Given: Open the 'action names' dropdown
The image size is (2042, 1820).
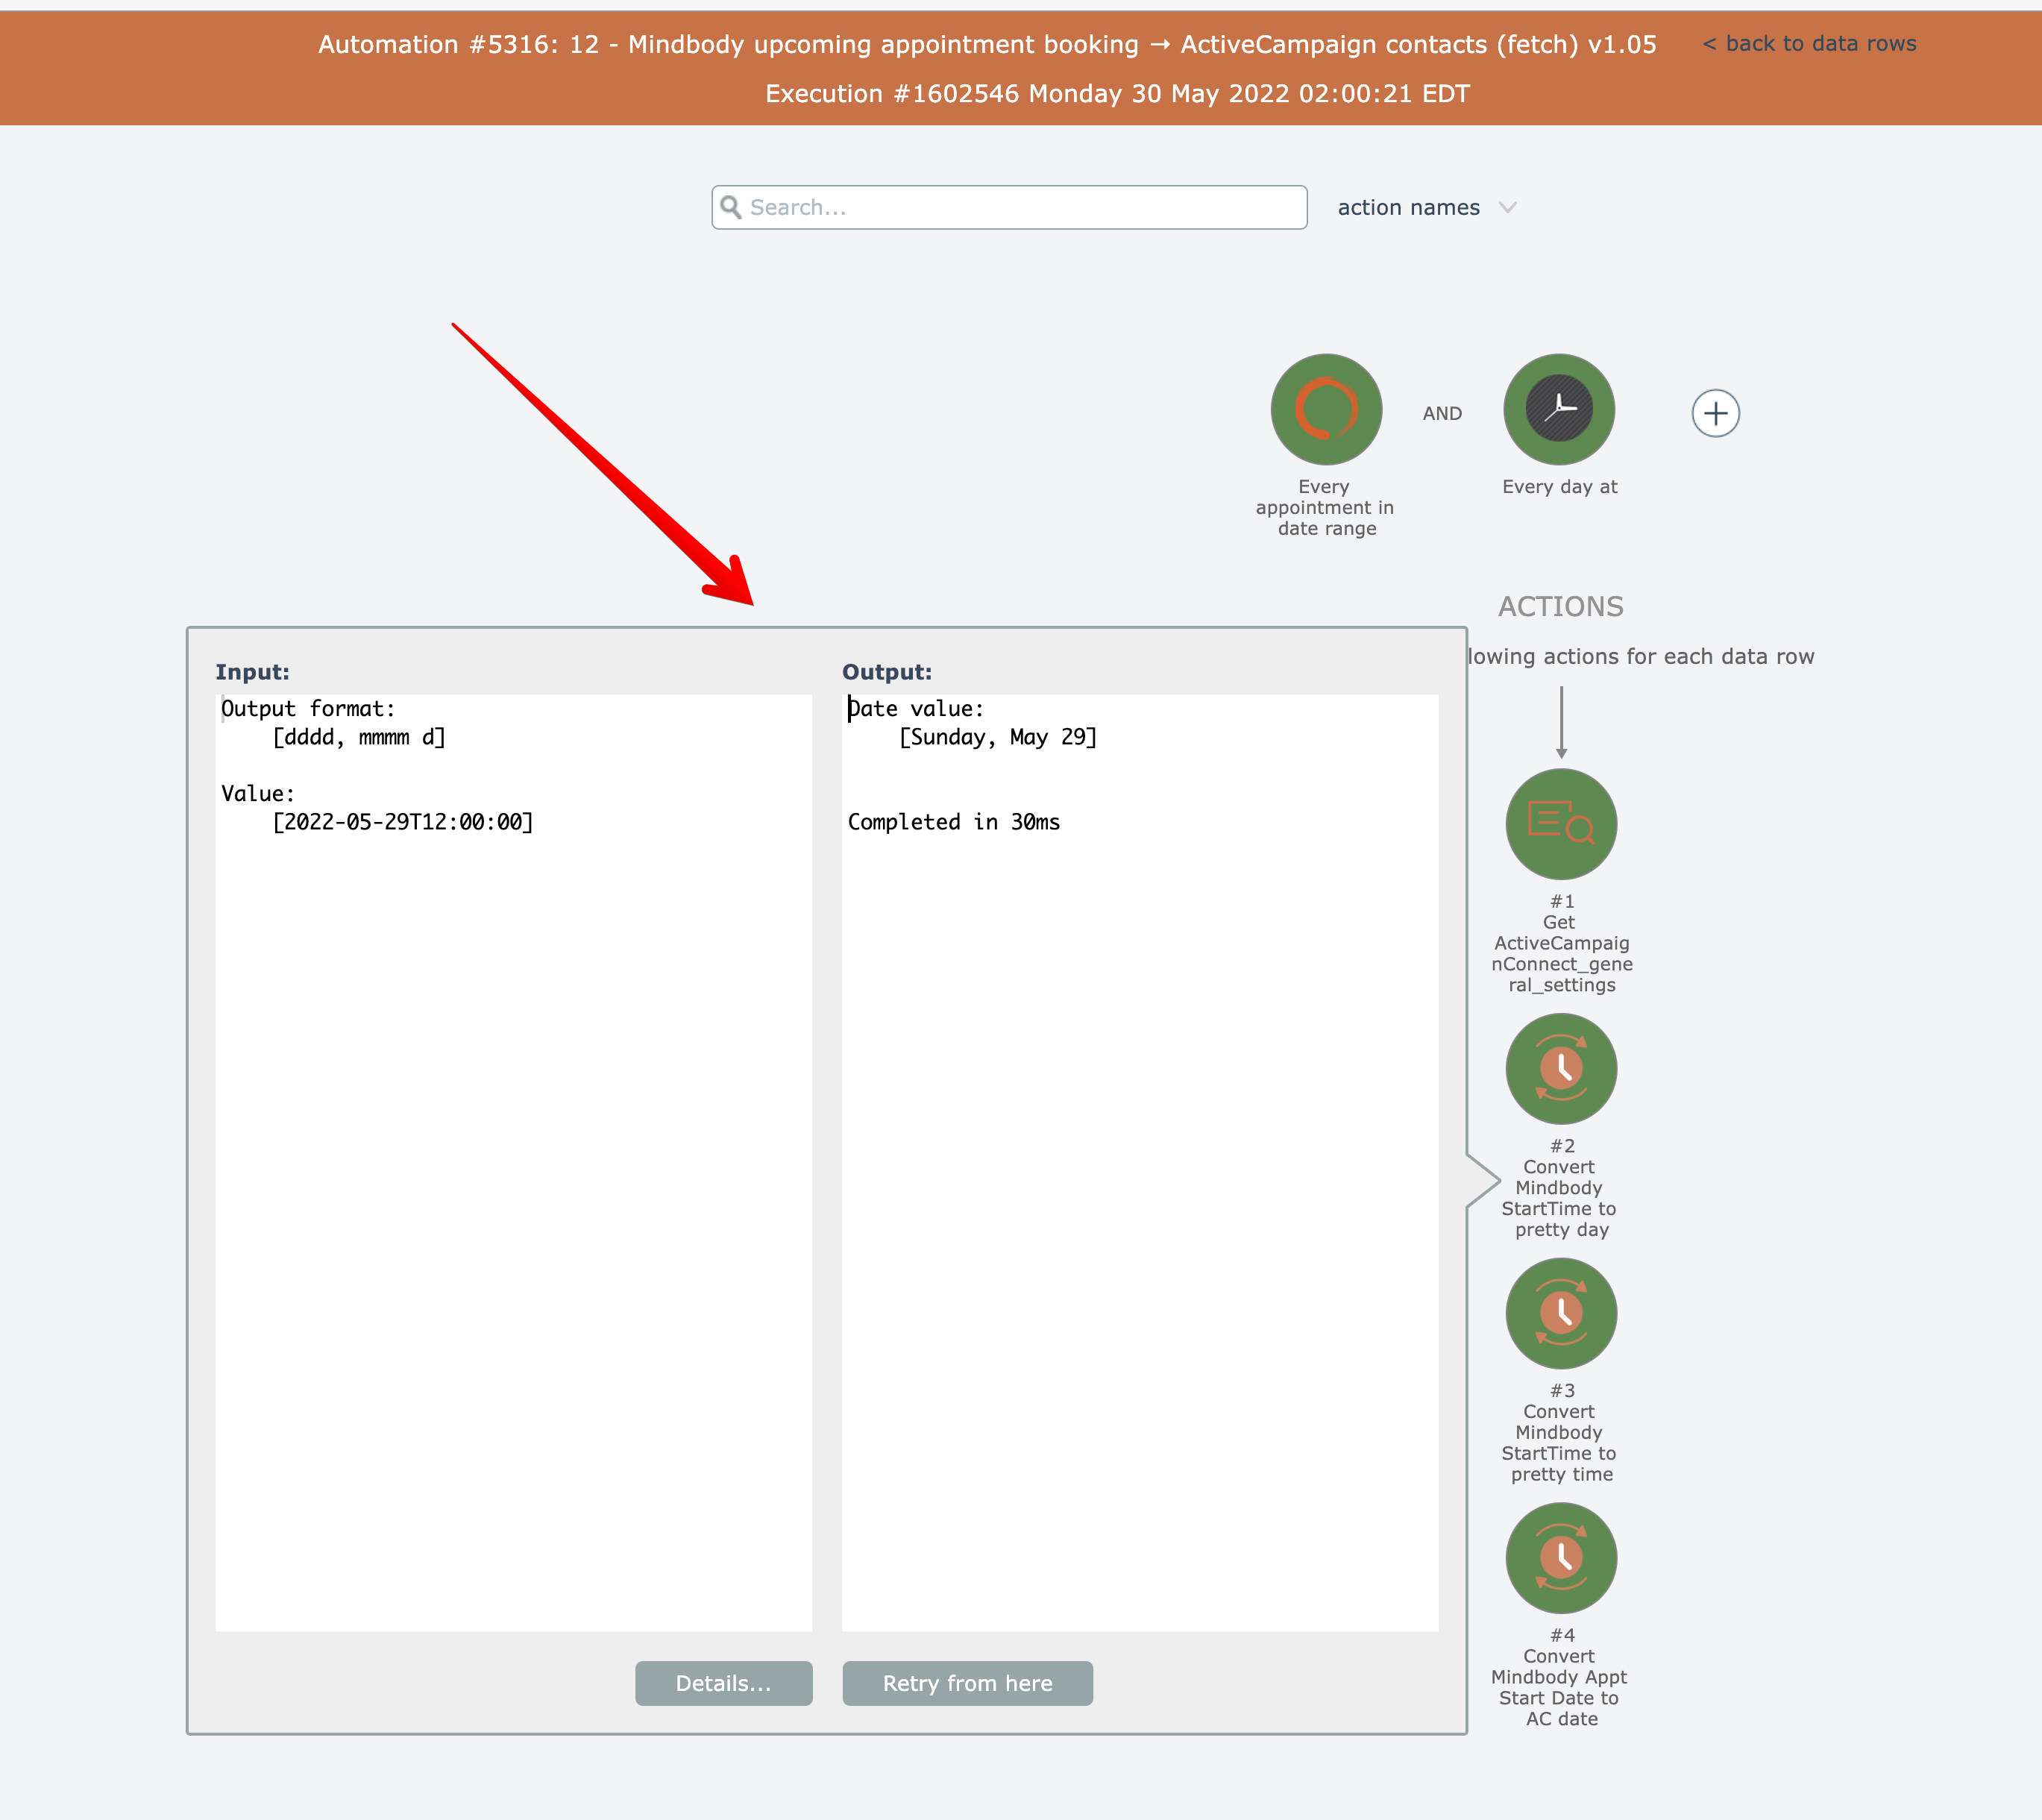Looking at the screenshot, I should pyautogui.click(x=1408, y=207).
